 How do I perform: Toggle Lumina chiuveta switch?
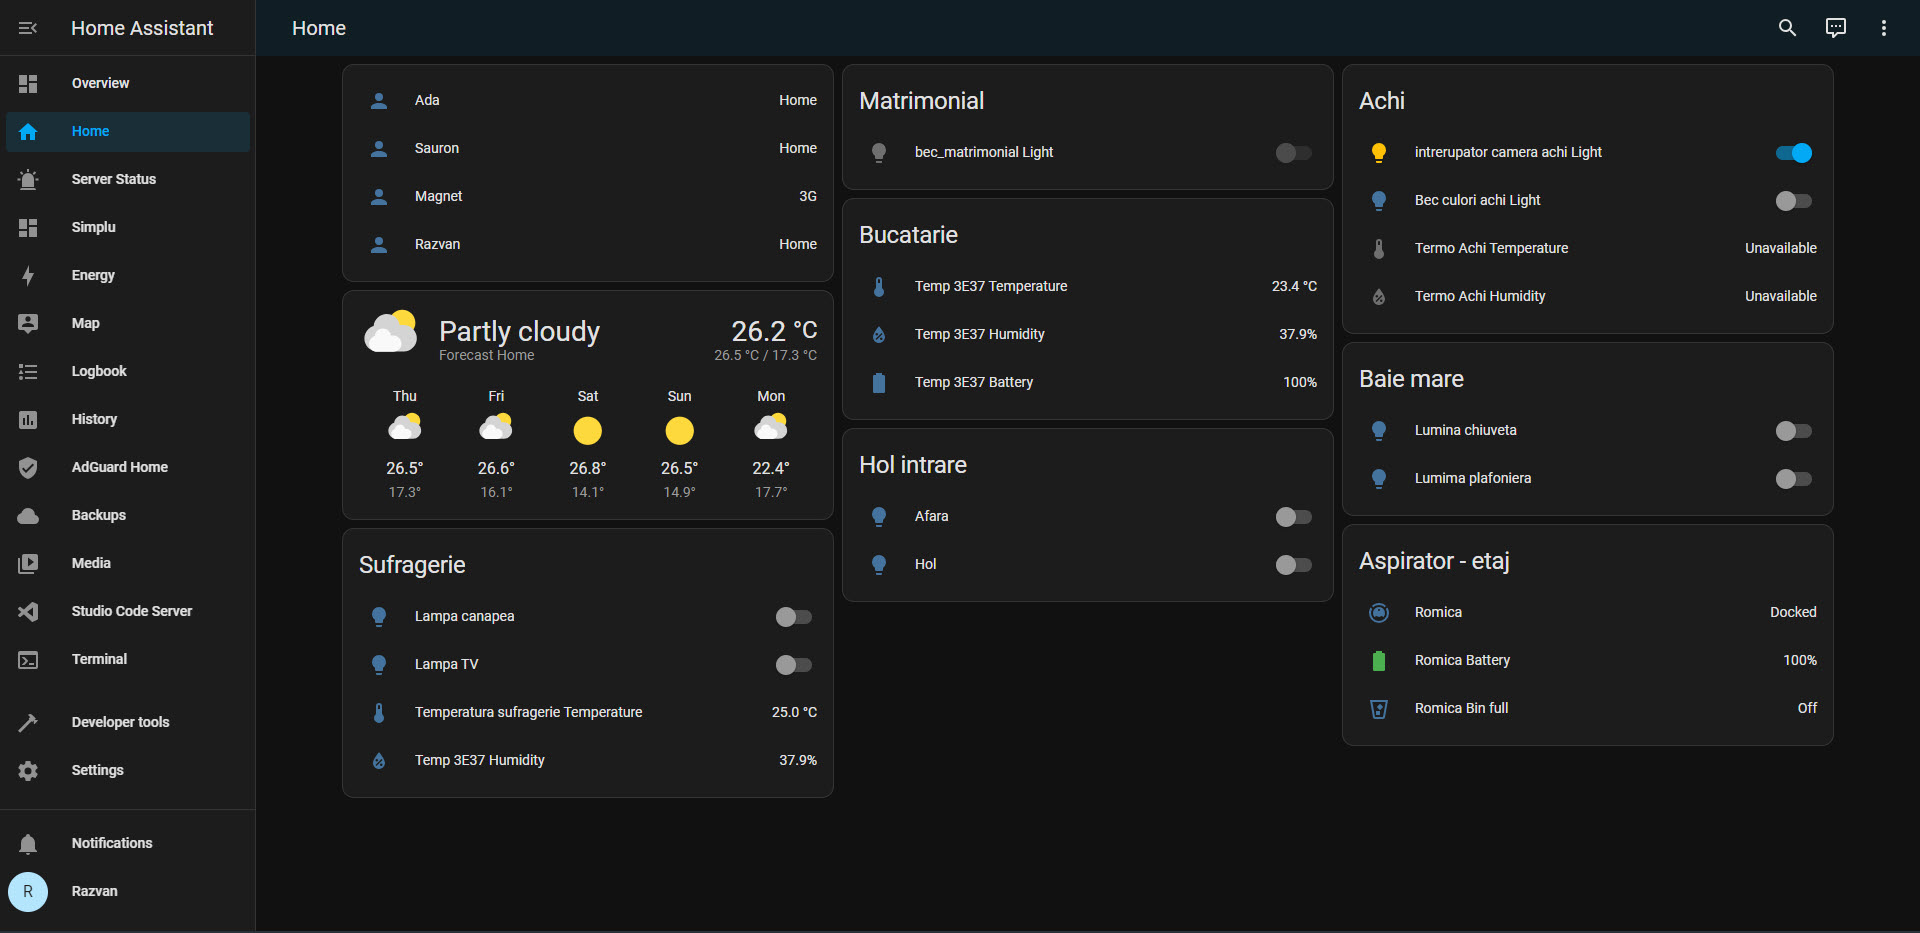(1793, 431)
